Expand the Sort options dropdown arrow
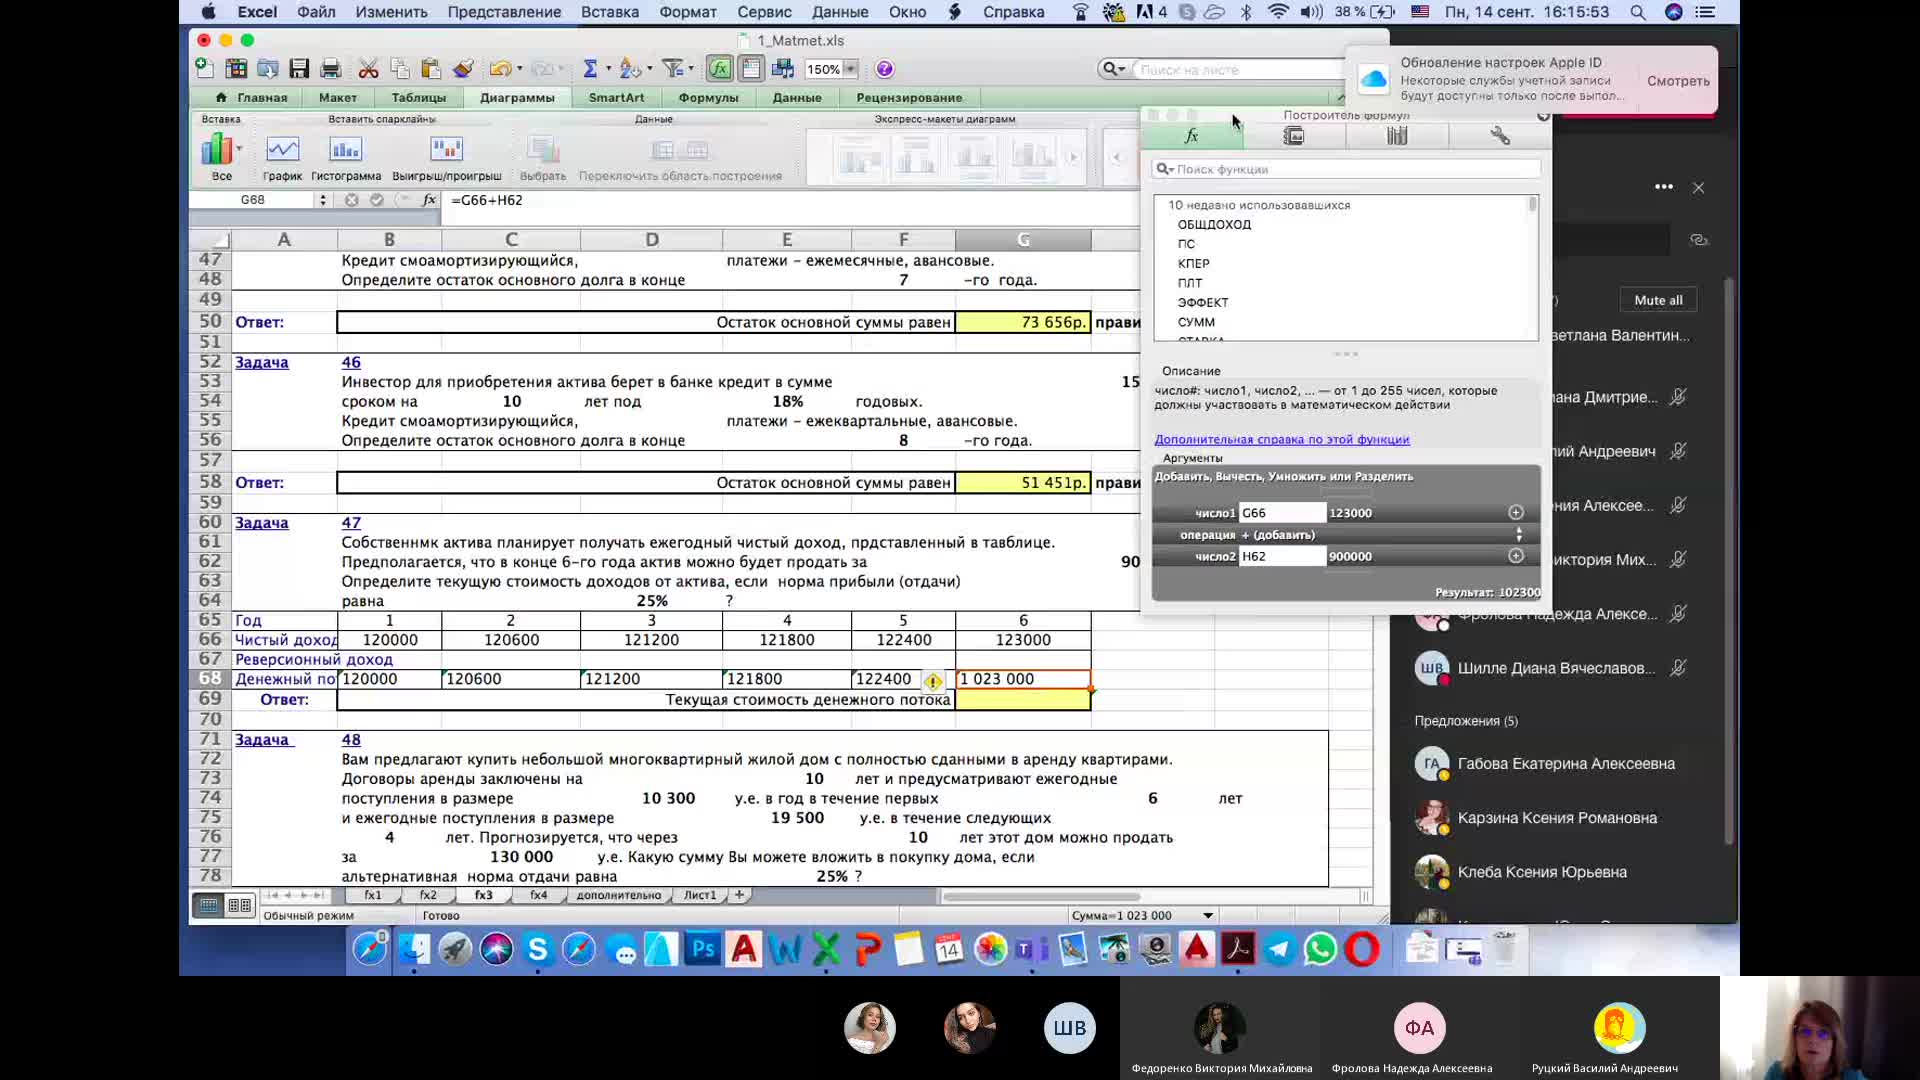The width and height of the screenshot is (1920, 1080). [x=649, y=69]
